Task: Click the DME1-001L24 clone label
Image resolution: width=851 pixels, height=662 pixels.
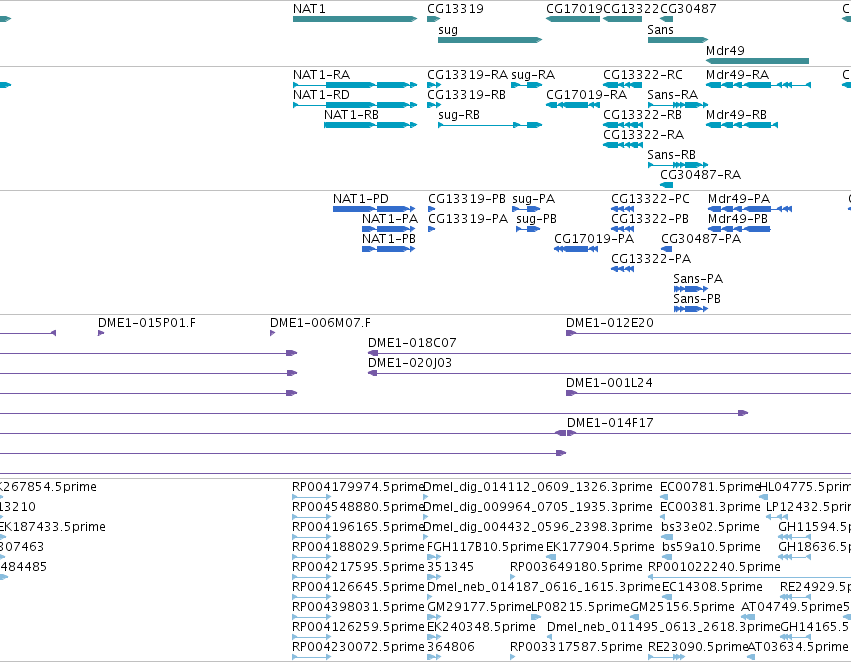Action: coord(609,383)
